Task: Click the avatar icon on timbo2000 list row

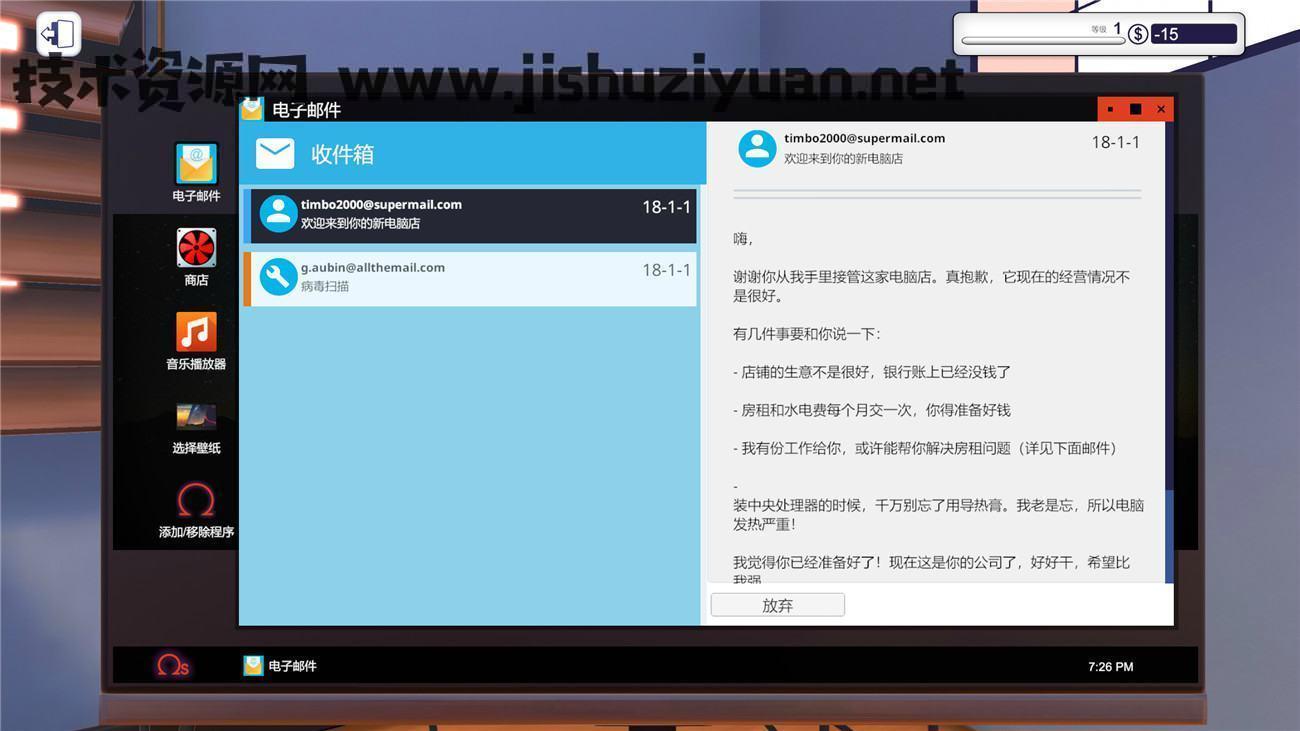Action: (278, 214)
